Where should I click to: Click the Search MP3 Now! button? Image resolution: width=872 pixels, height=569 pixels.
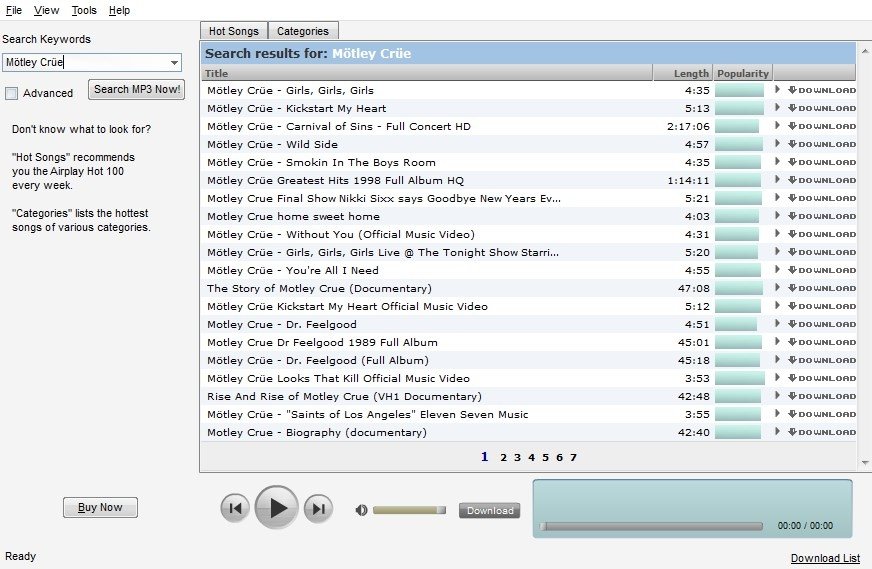click(x=137, y=90)
